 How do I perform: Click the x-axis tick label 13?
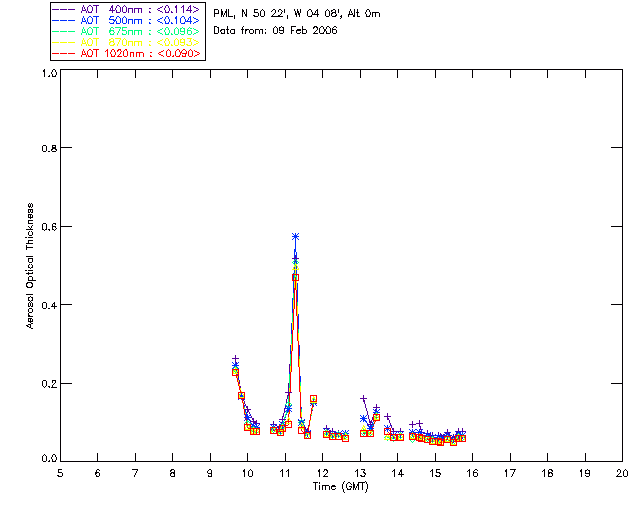[x=360, y=473]
